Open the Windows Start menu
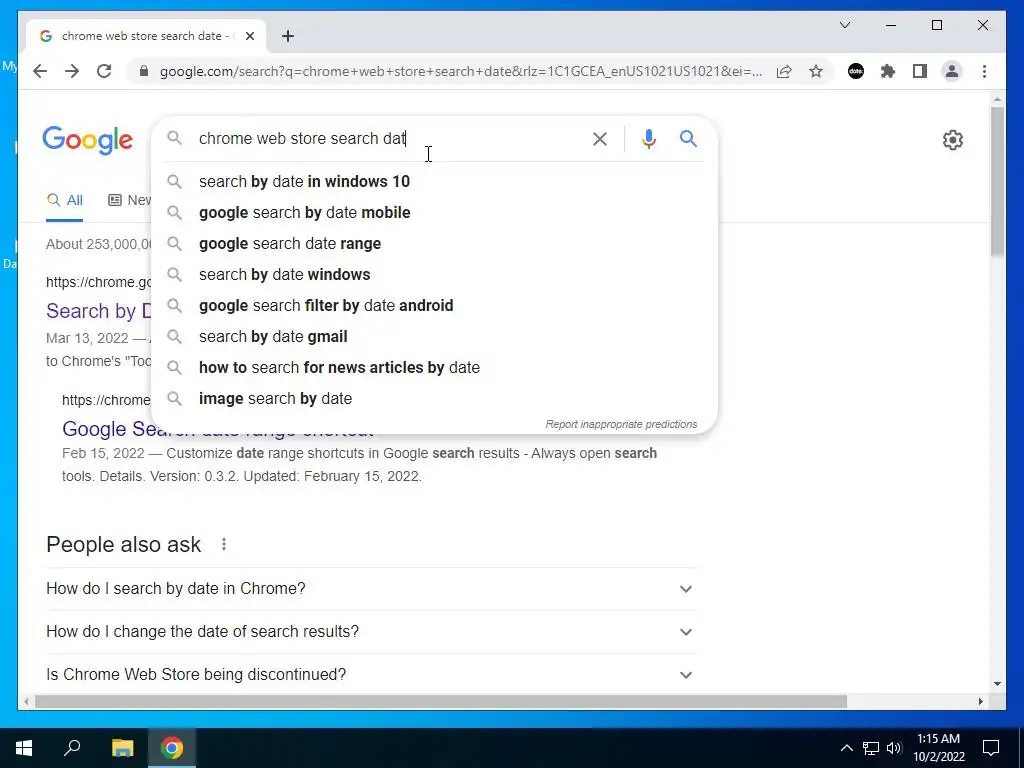This screenshot has width=1024, height=768. 24,748
